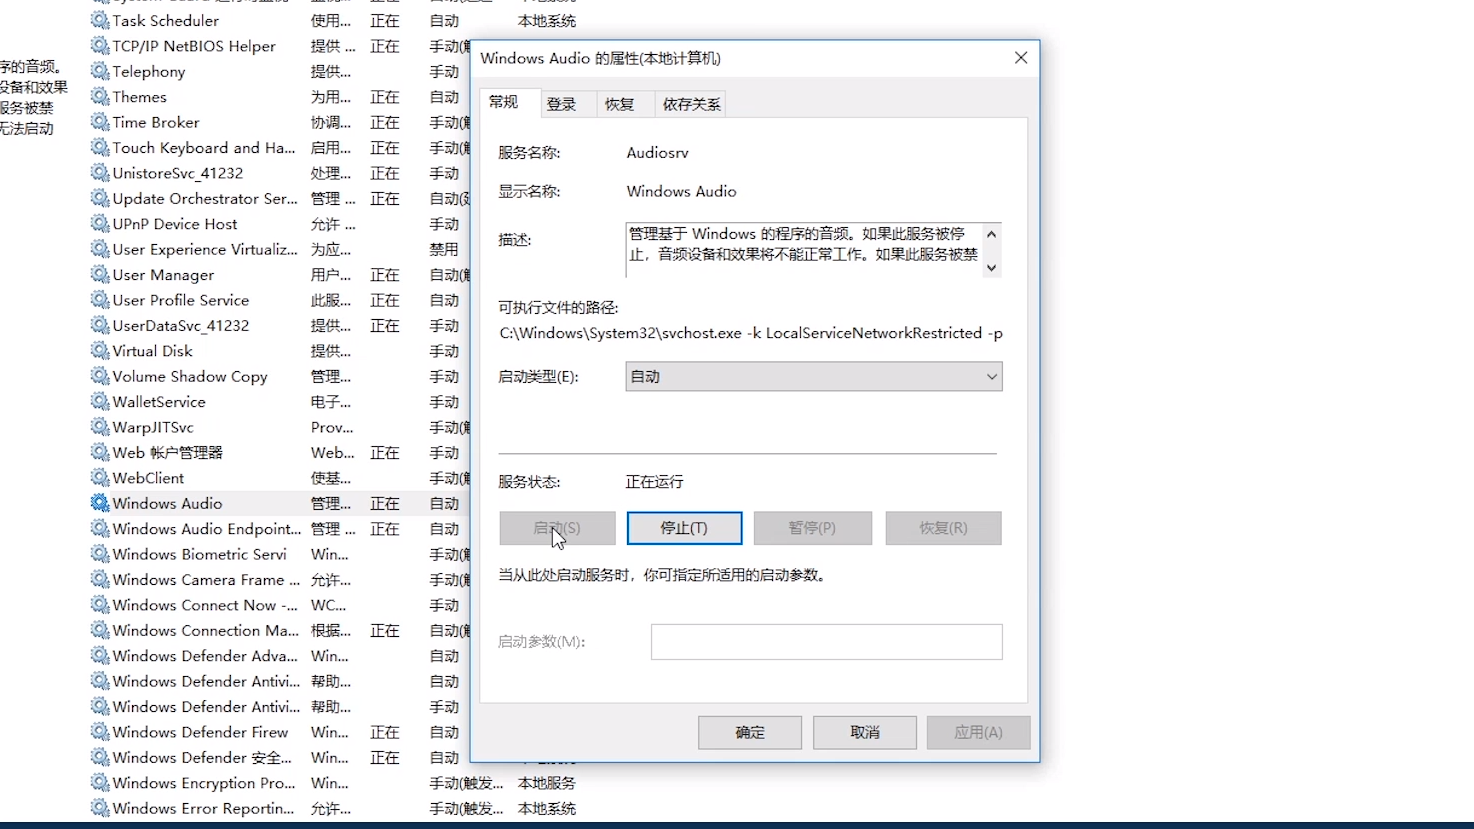The height and width of the screenshot is (829, 1474).
Task: Click the description box scroll up arrow
Action: pyautogui.click(x=991, y=234)
